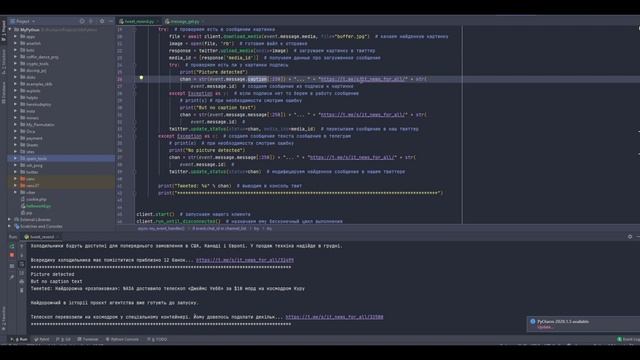The width and height of the screenshot is (640, 360).
Task: Click the Python file icon on first editor tab
Action: [121, 21]
